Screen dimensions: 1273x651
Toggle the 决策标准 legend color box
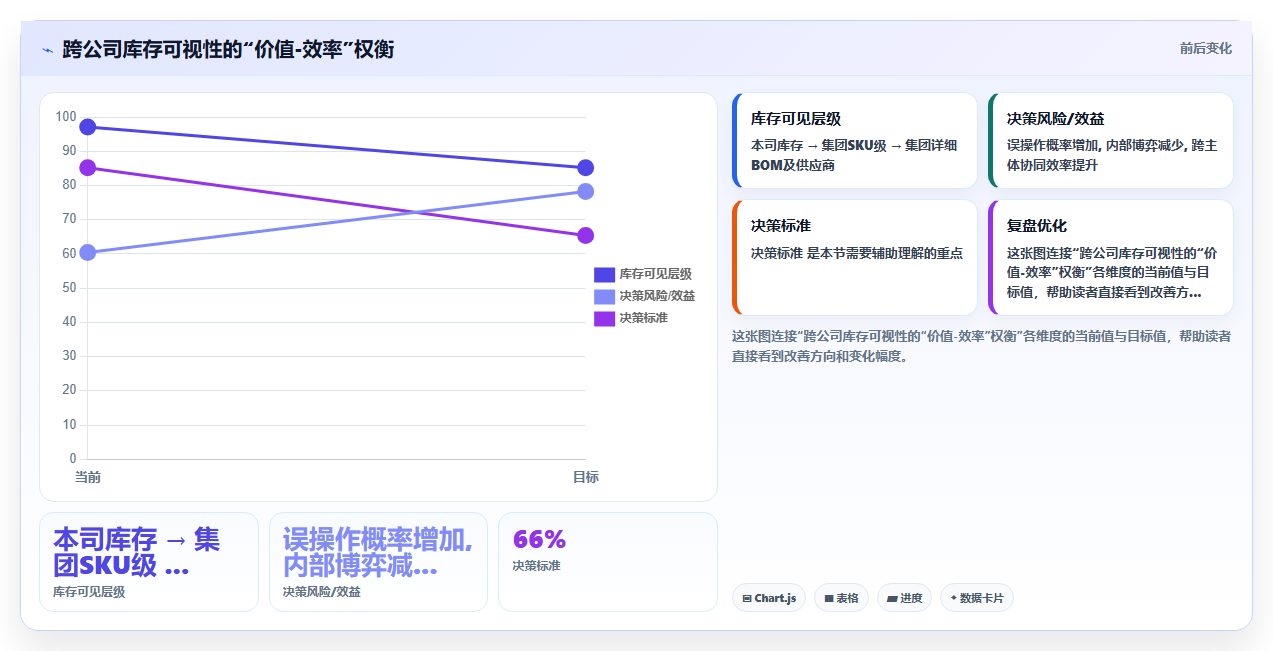(x=604, y=318)
